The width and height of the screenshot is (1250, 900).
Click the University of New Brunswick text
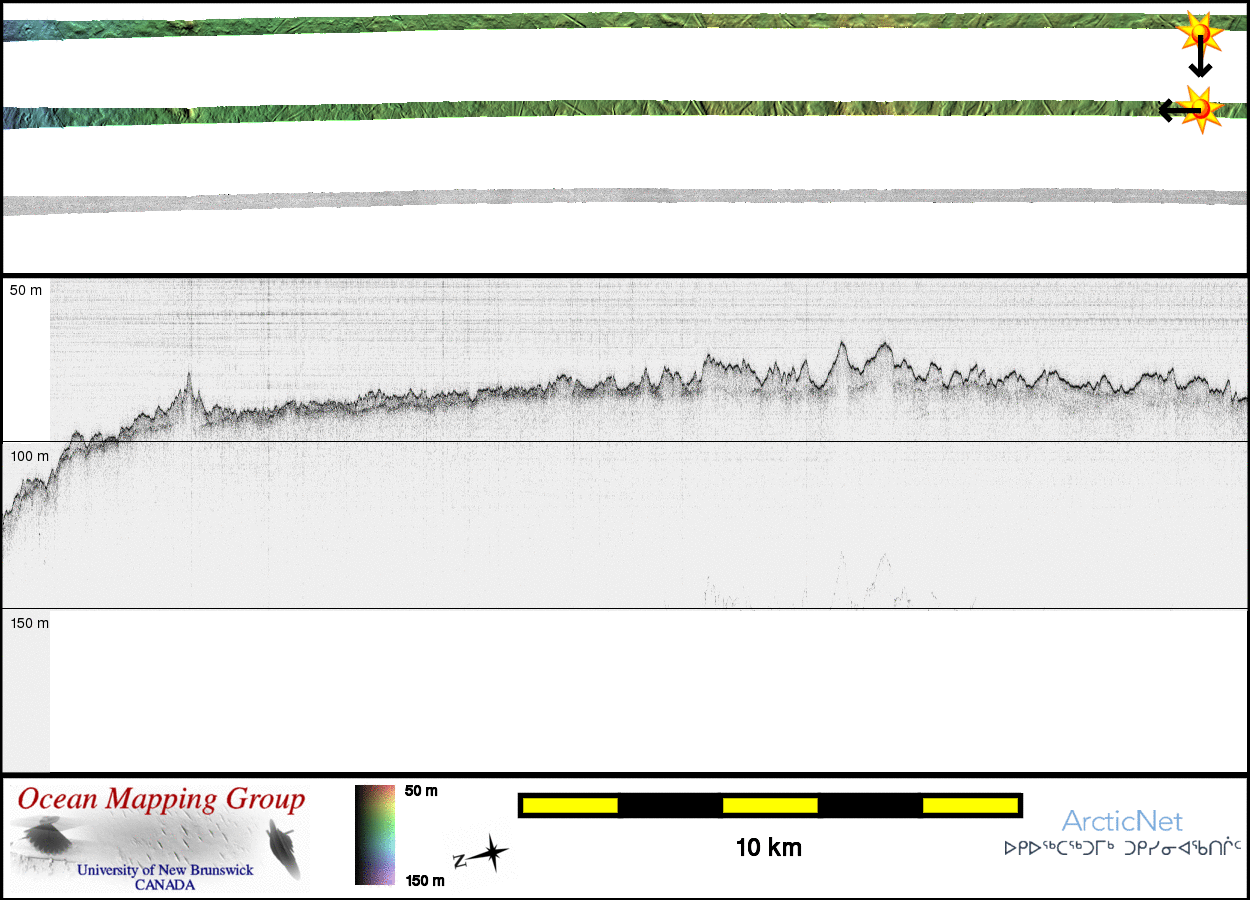click(165, 870)
